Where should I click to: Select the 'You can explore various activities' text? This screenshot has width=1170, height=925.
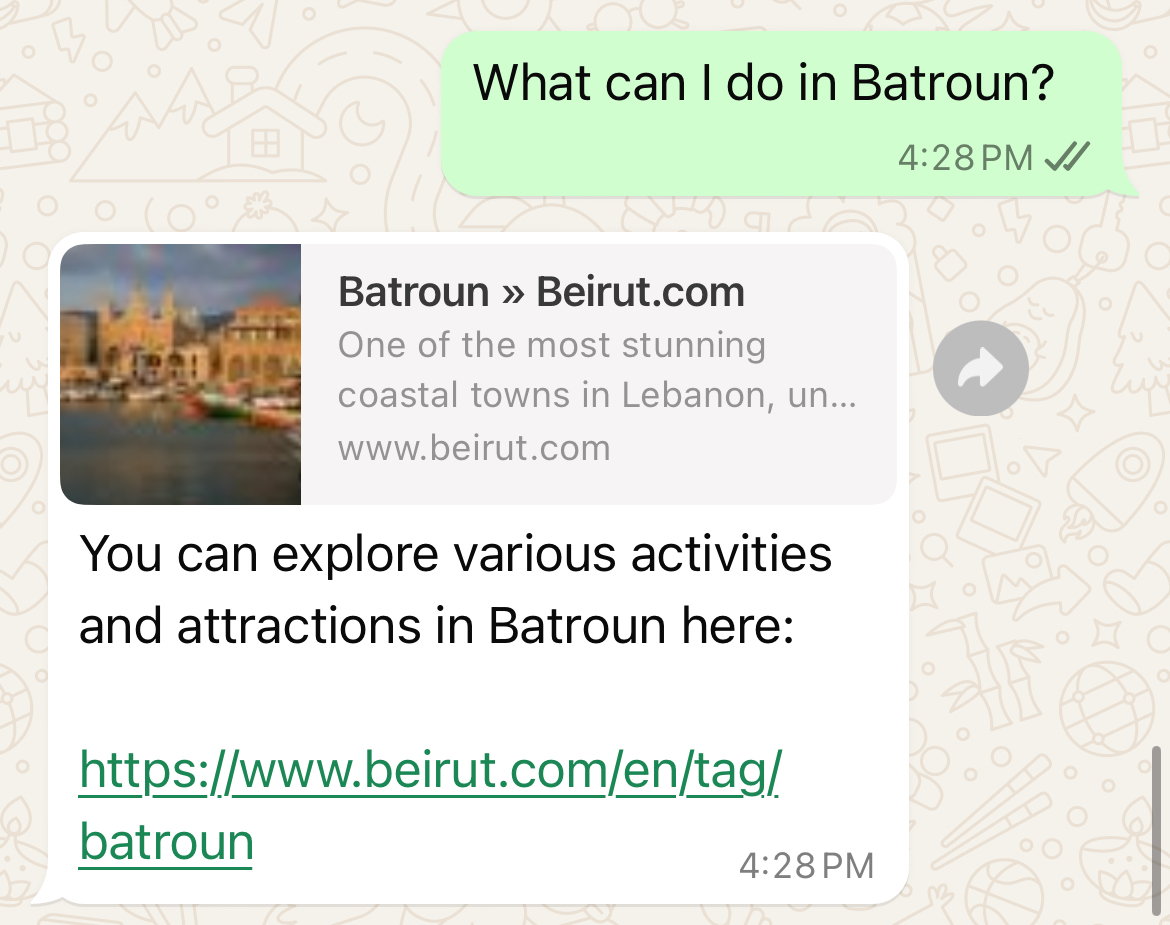[455, 554]
